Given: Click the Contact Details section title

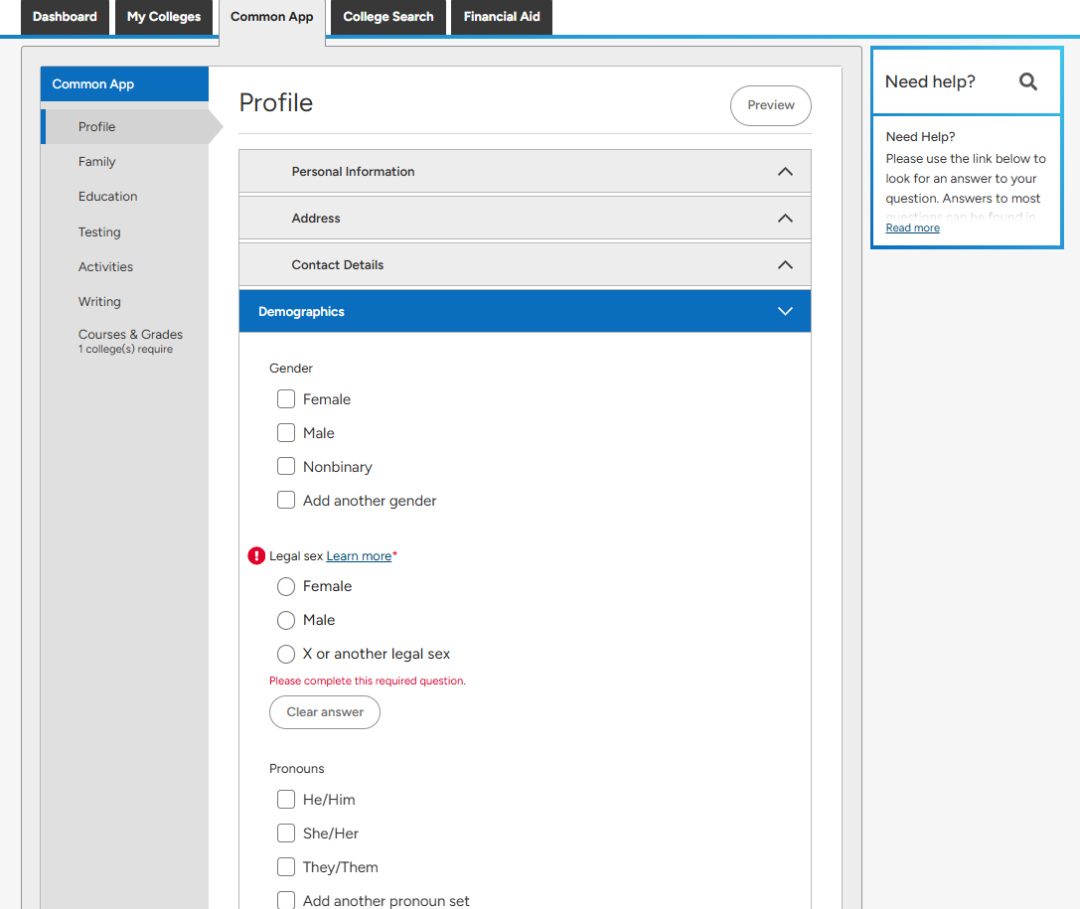Looking at the screenshot, I should pyautogui.click(x=338, y=265).
